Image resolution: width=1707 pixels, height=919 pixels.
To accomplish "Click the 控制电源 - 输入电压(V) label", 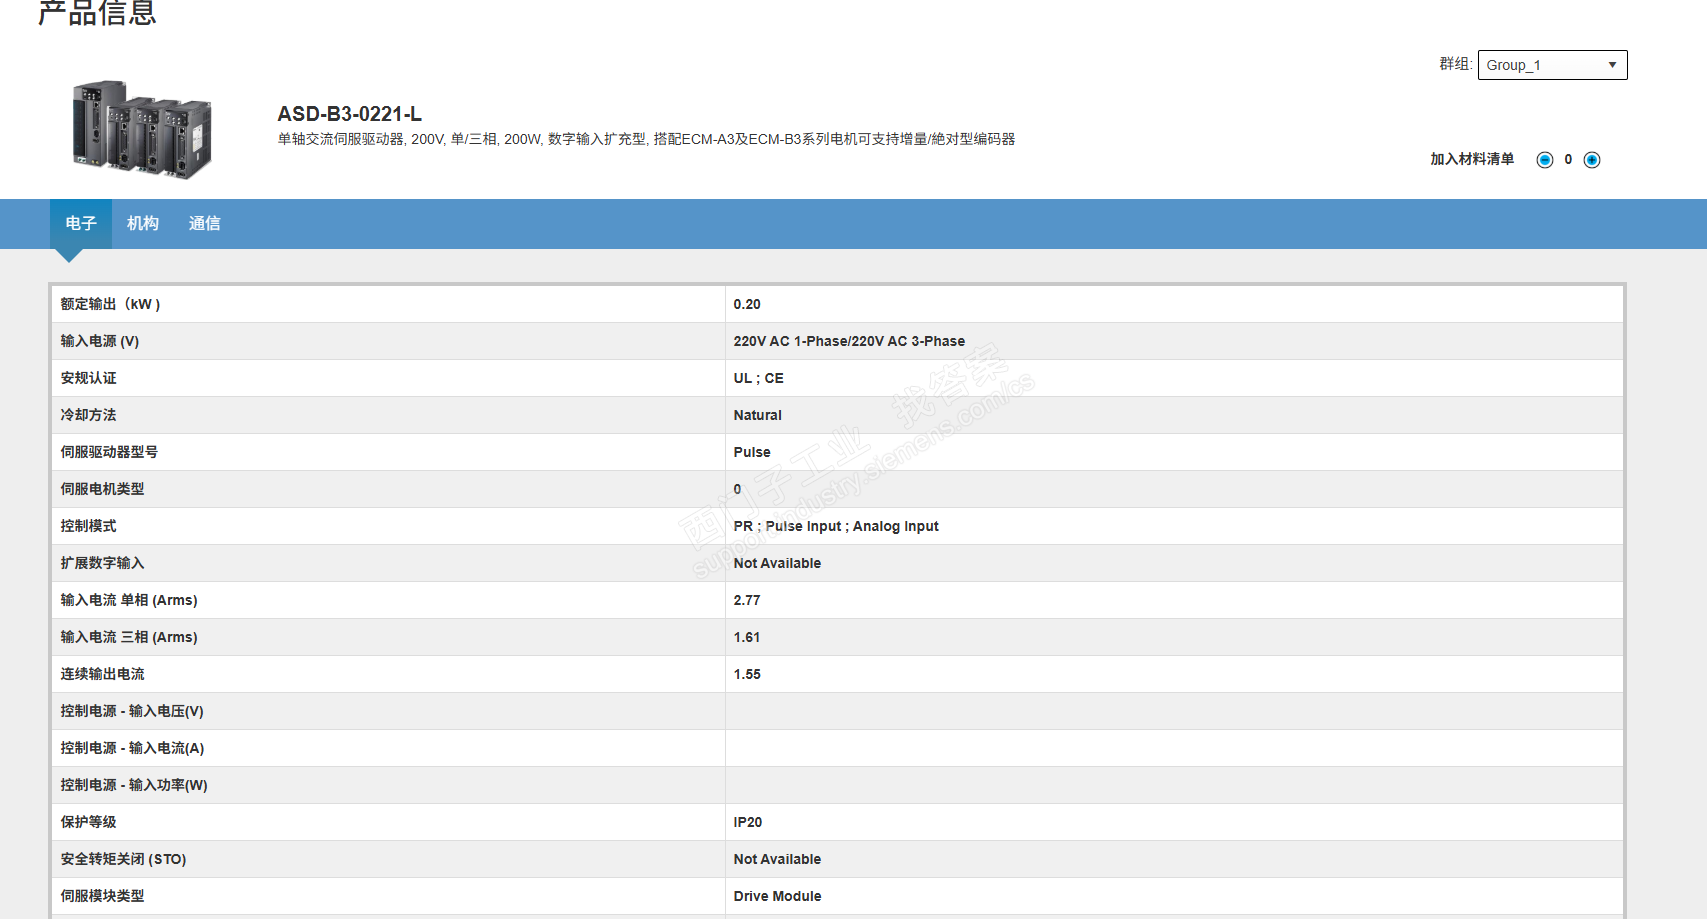I will (132, 711).
